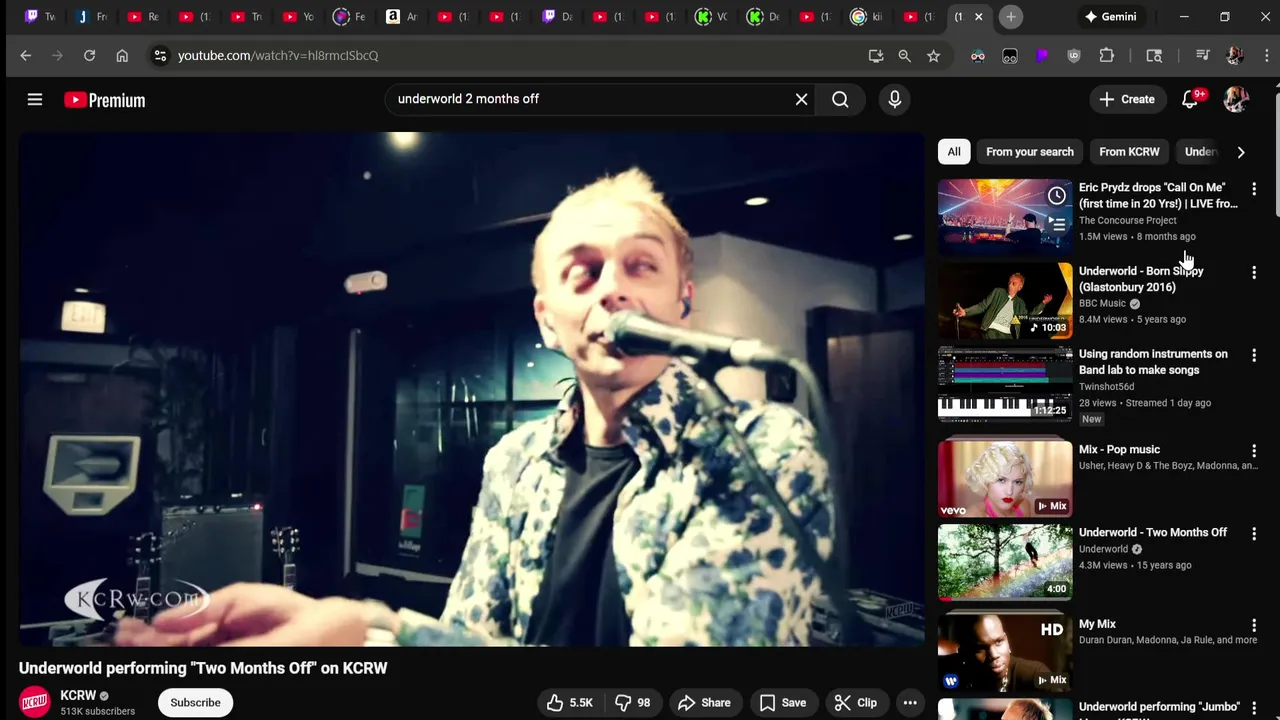Screen dimensions: 1280x720
Task: Open a new browser tab
Action: [1011, 17]
